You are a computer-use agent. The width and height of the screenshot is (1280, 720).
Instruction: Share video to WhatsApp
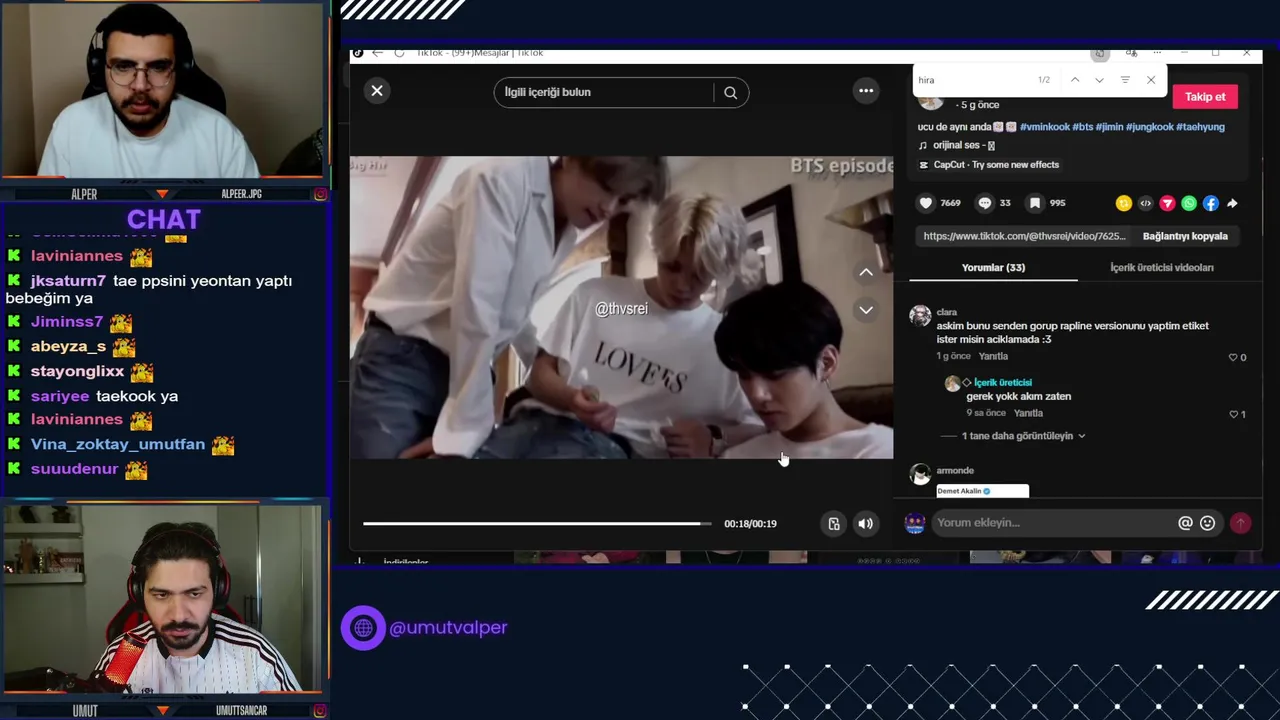[1189, 203]
